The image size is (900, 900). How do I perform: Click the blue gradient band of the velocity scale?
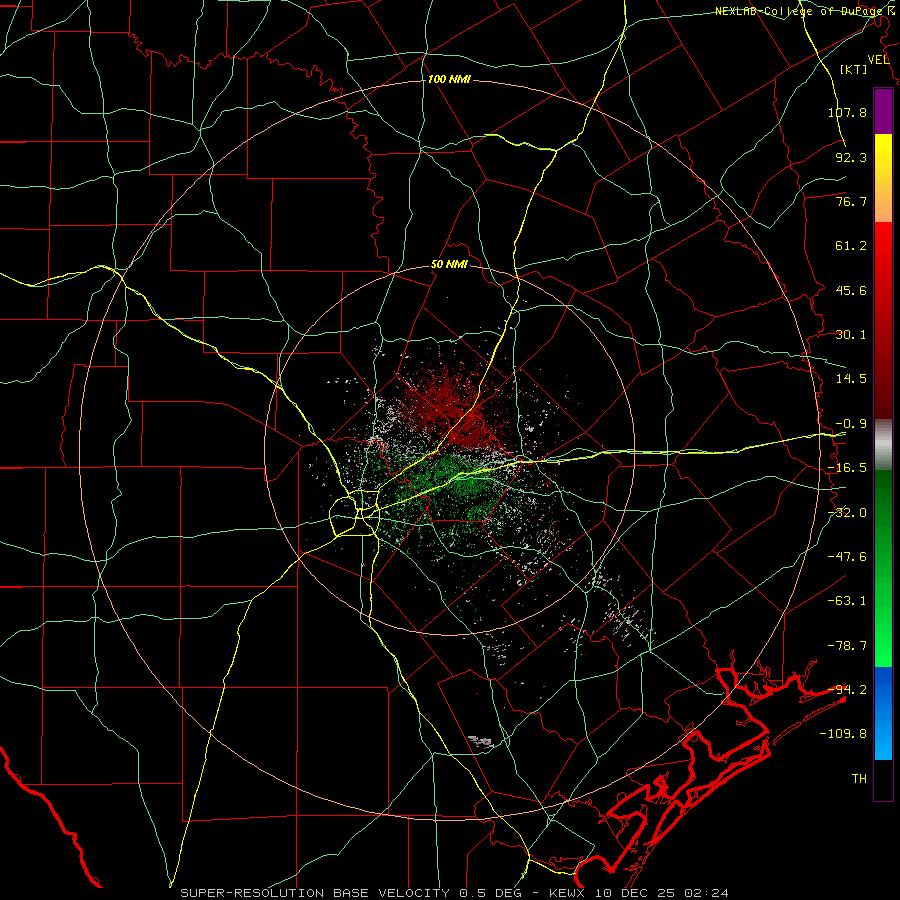point(883,713)
